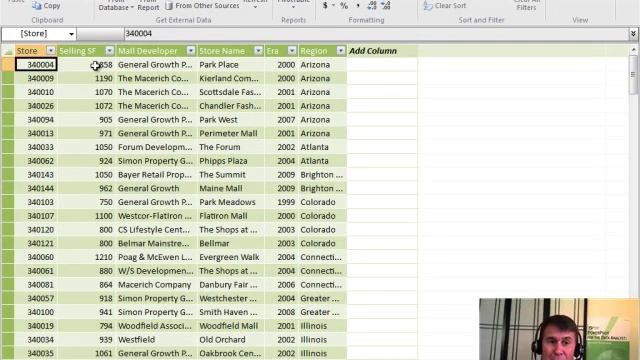Click row selector for store 340120
Image resolution: width=640 pixels, height=360 pixels.
pos(8,230)
